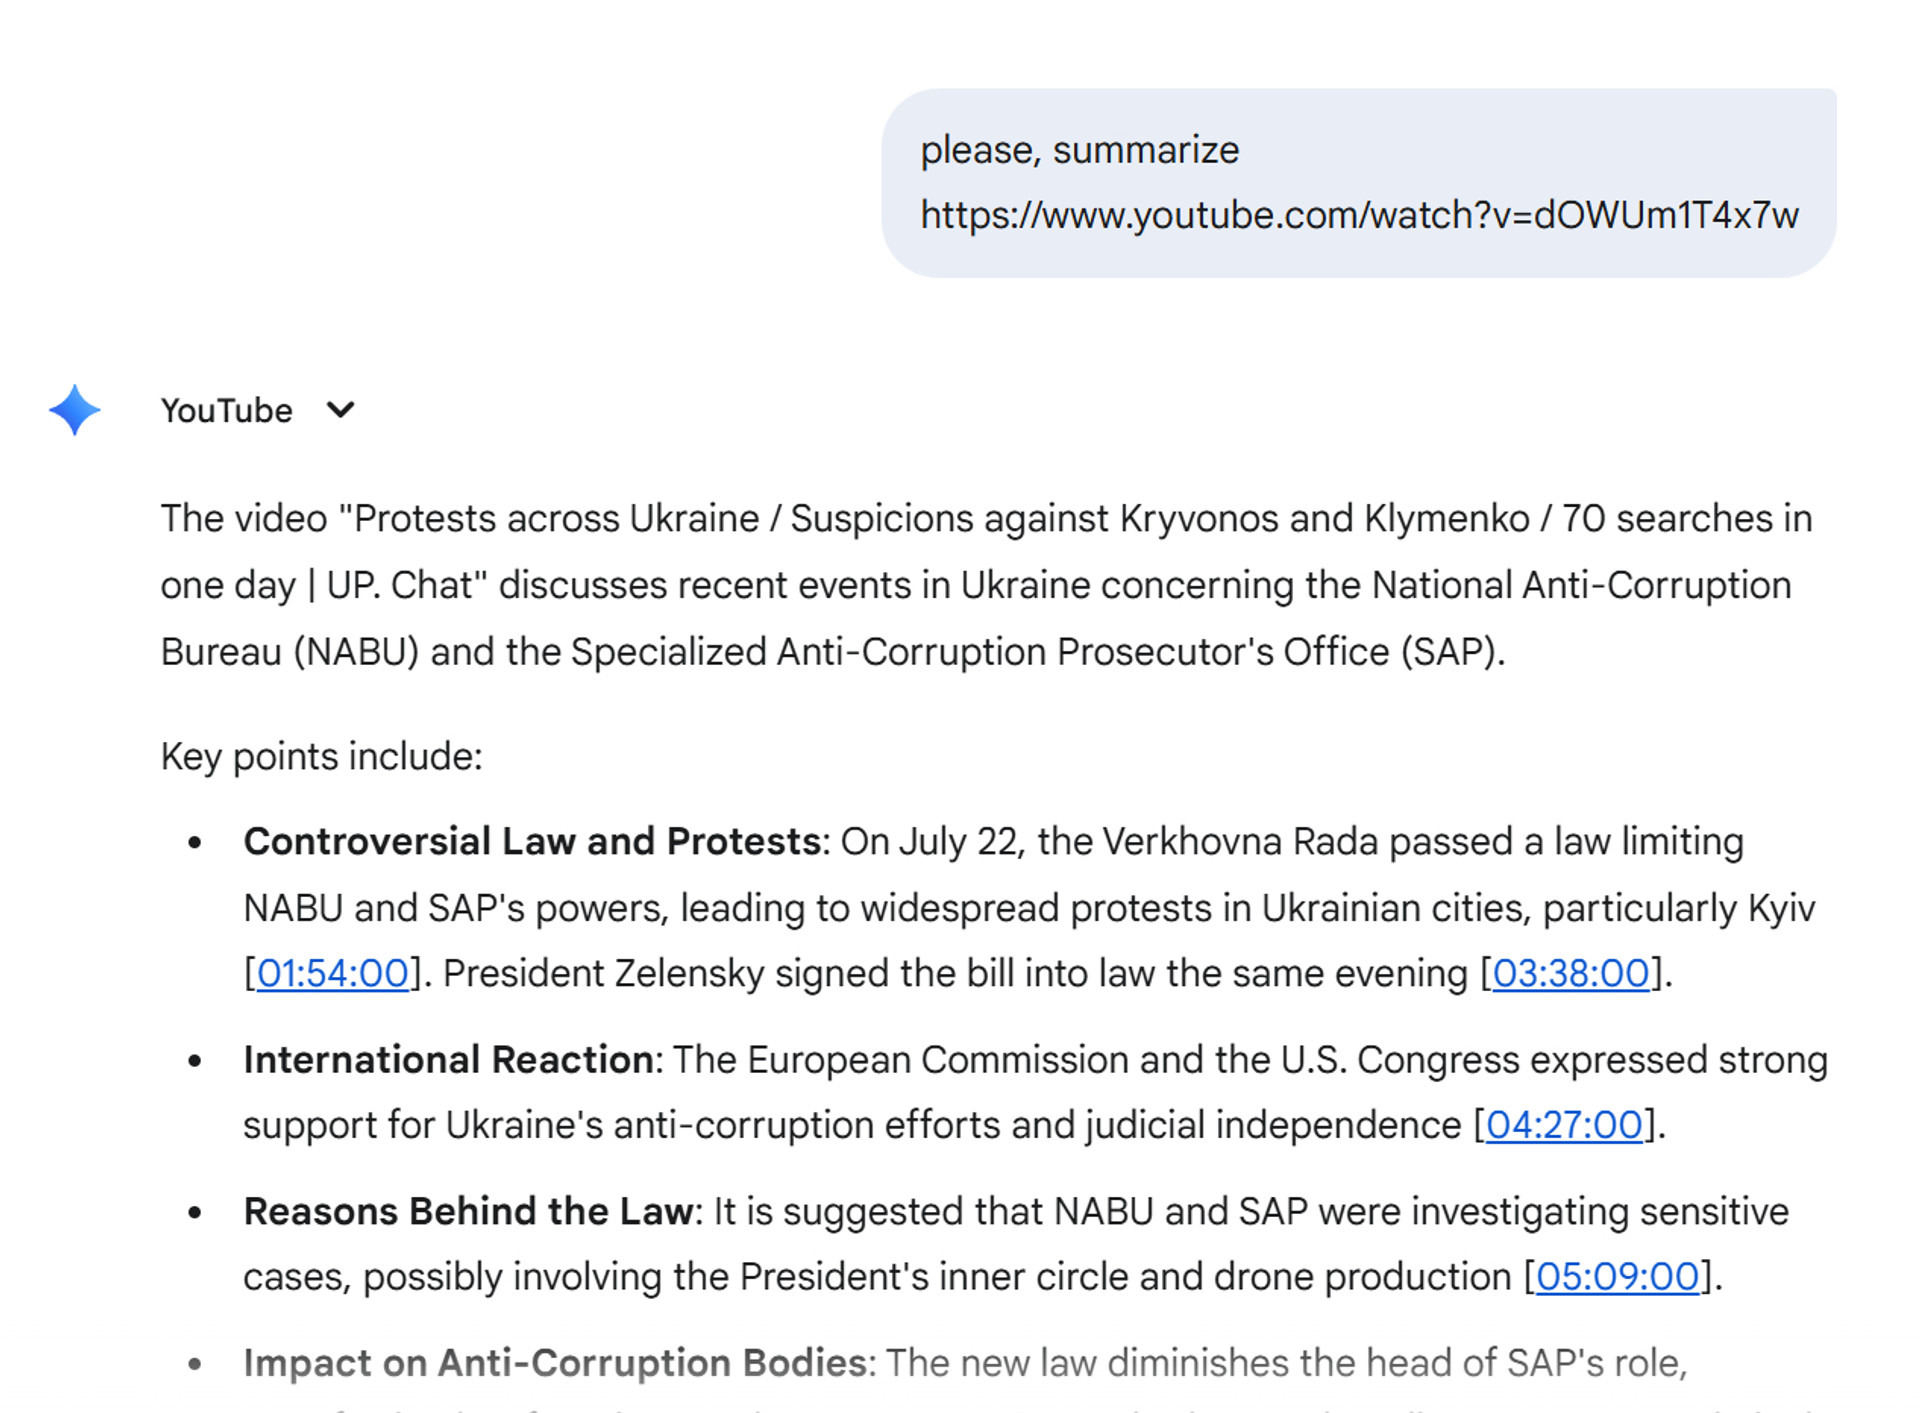Click bullet dot beside "International Reaction"
Viewport: 1920px width, 1413px height.
point(195,1061)
